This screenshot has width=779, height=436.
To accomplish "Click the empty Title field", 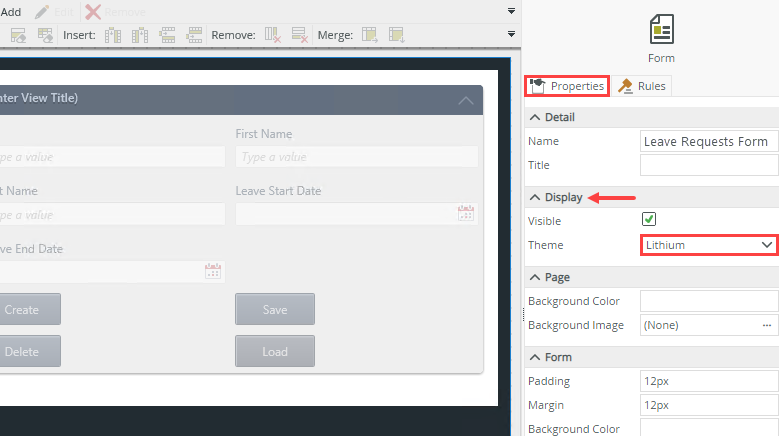I will click(709, 165).
